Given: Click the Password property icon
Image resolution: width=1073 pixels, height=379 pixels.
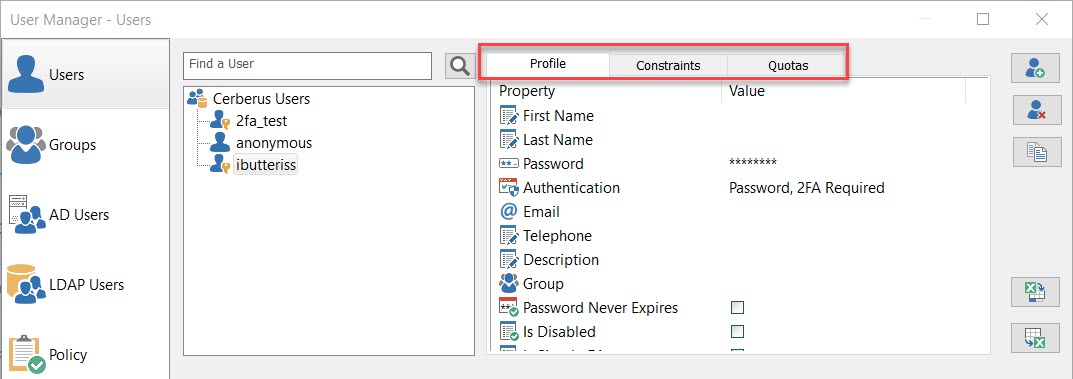Looking at the screenshot, I should click(509, 164).
